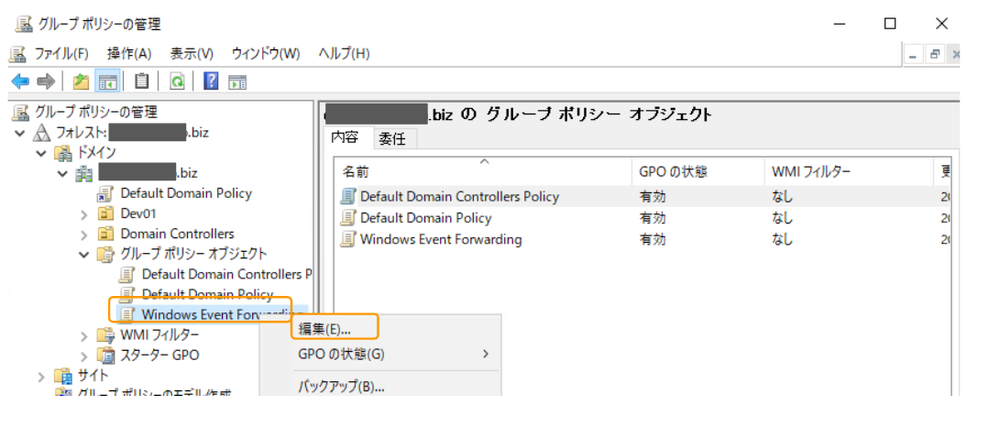Expand the スターター GPO node

(x=84, y=355)
